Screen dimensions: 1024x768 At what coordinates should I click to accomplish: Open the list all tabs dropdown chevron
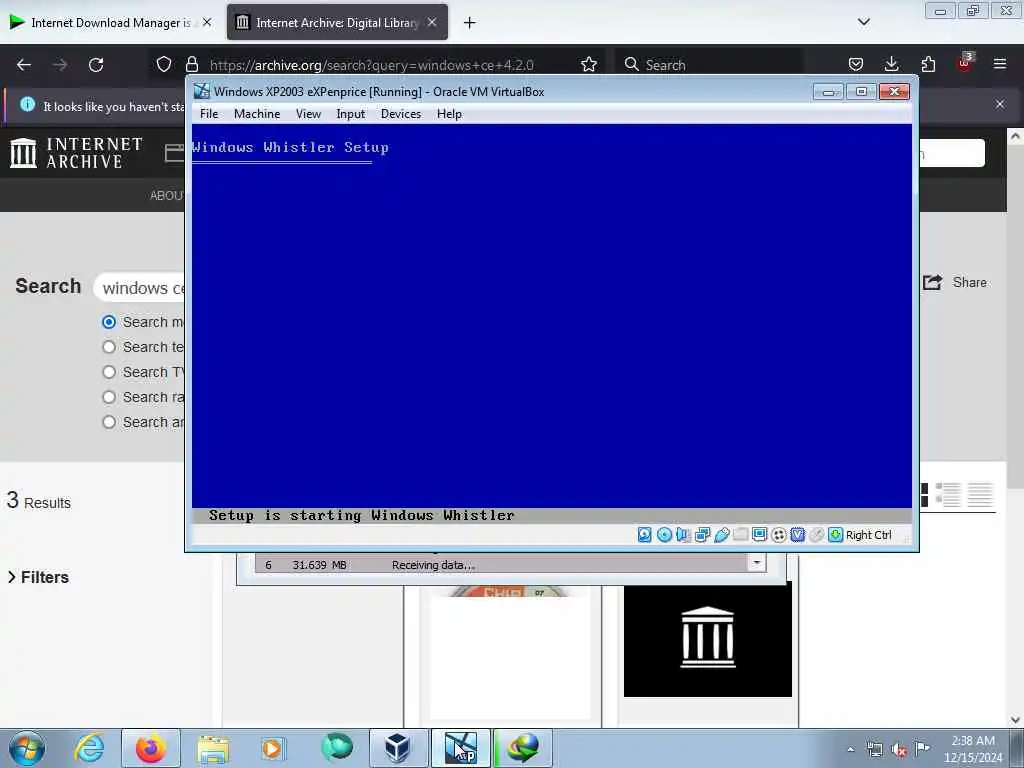[x=863, y=22]
